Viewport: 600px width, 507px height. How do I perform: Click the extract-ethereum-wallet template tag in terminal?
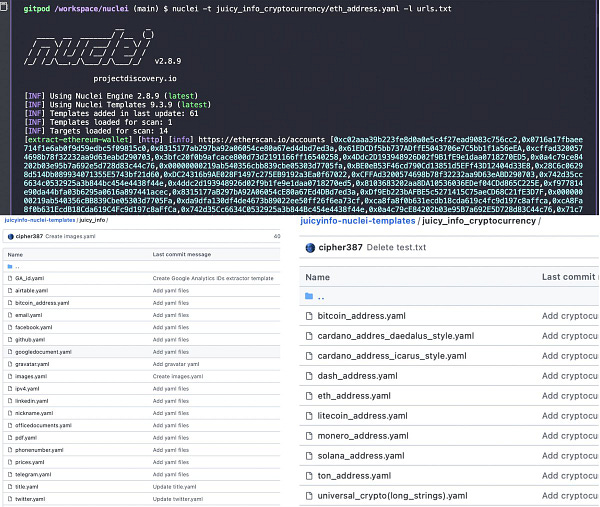[78, 140]
